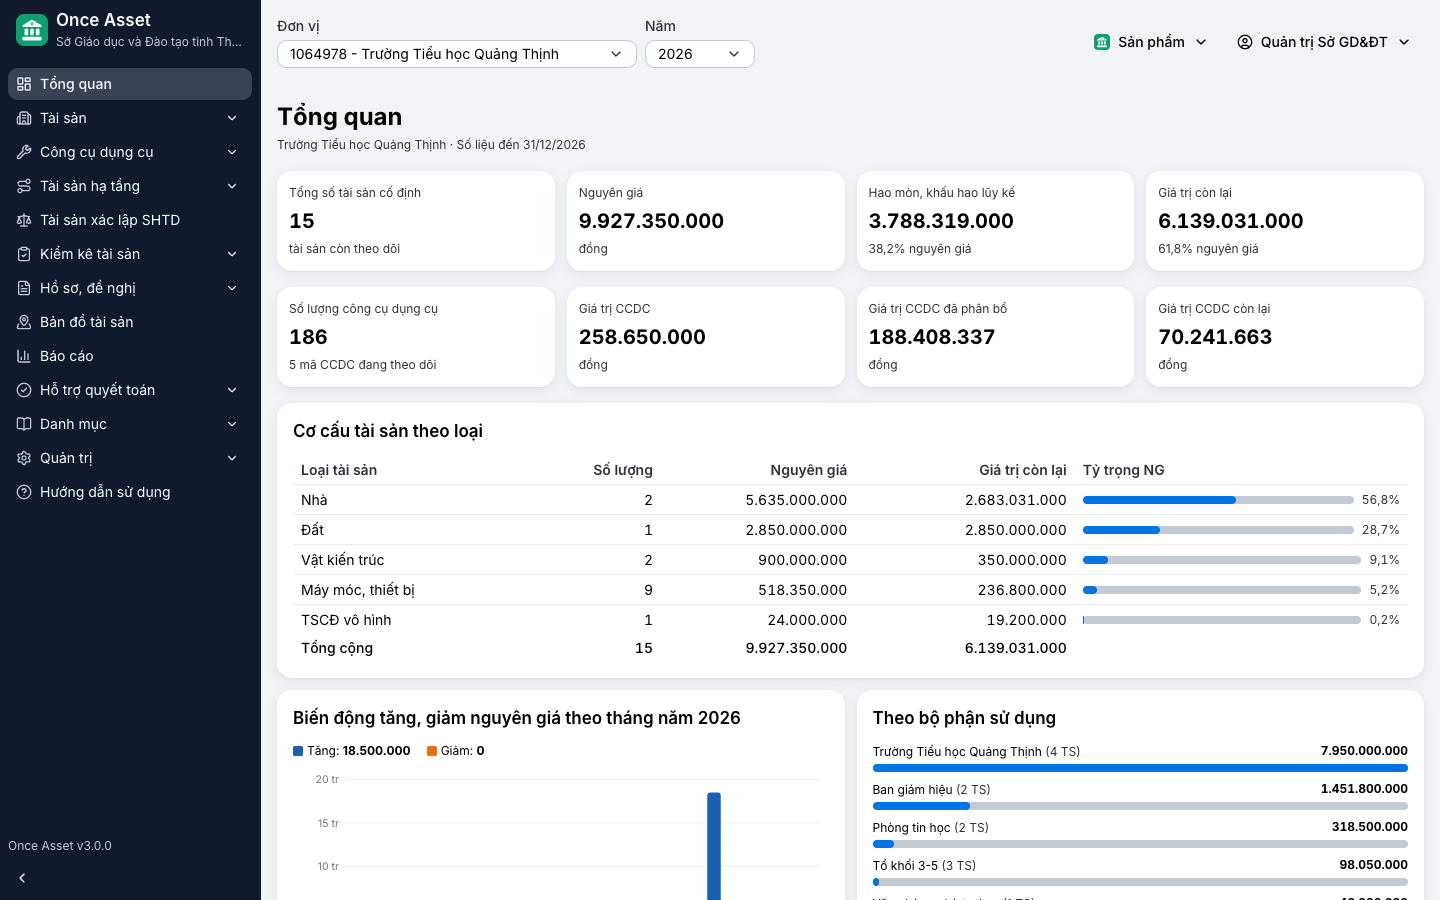Click the Tài sản xác lập SHTD scale icon
The height and width of the screenshot is (900, 1440).
click(24, 220)
